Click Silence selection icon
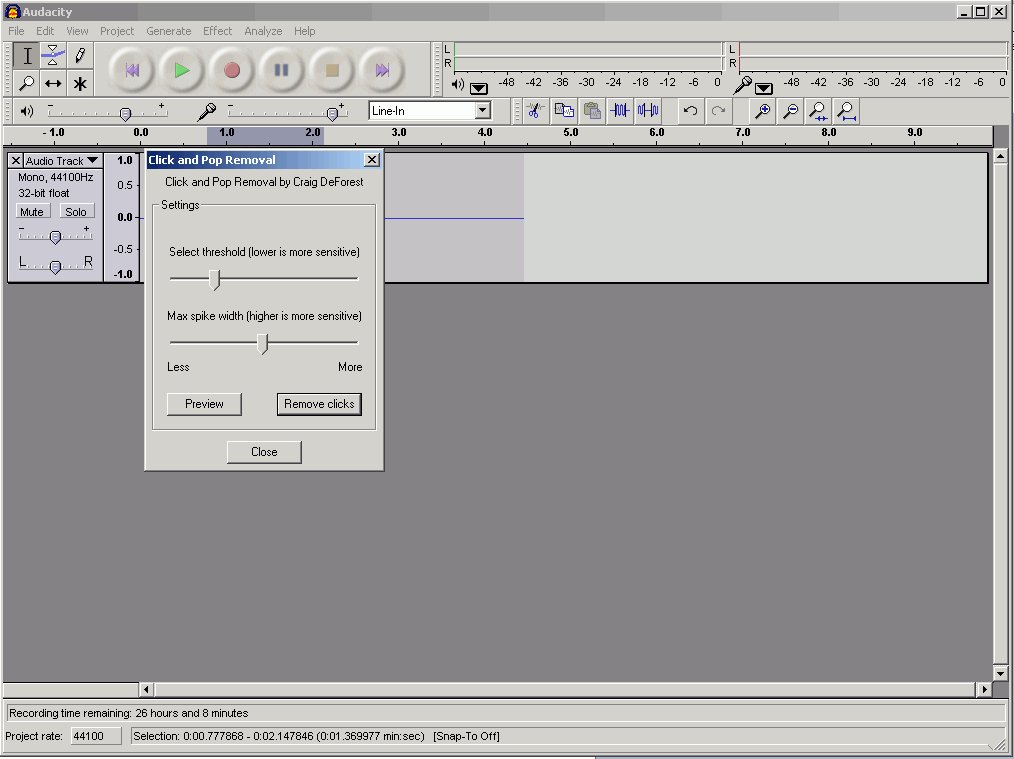Viewport: 1014px width, 759px height. (x=648, y=111)
